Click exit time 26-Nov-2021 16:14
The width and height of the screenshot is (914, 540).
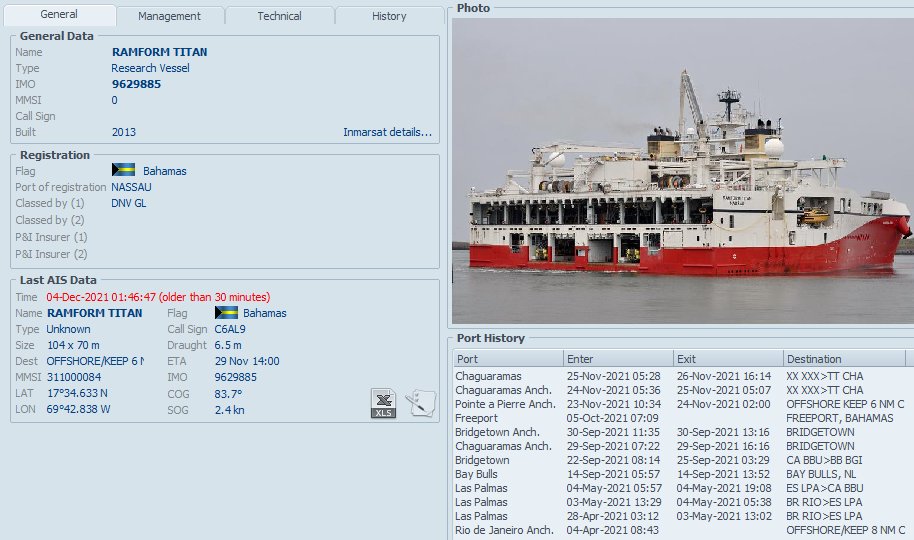(x=724, y=376)
